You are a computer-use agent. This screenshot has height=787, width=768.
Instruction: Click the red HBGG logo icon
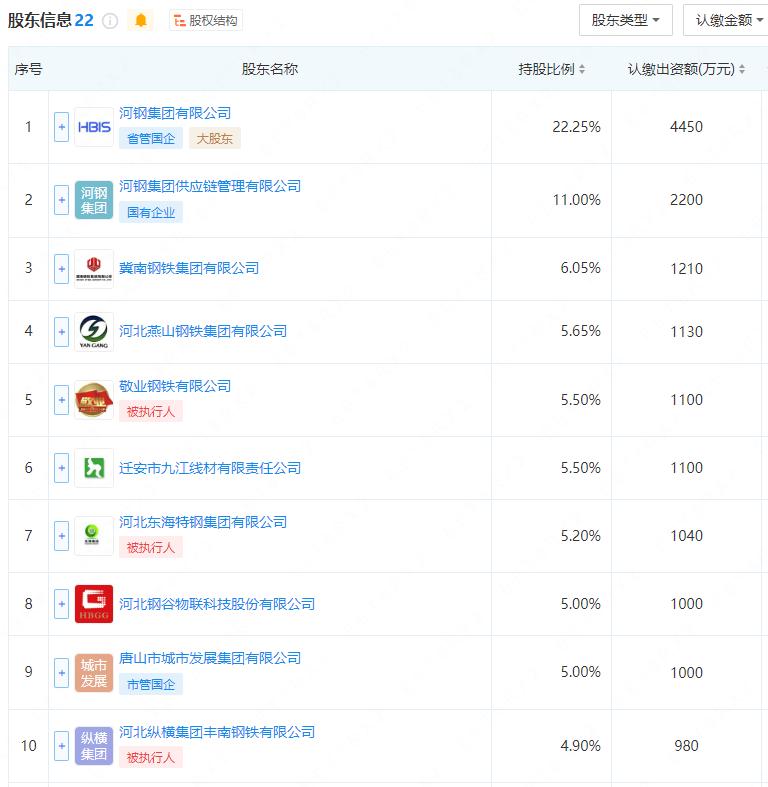click(x=94, y=604)
